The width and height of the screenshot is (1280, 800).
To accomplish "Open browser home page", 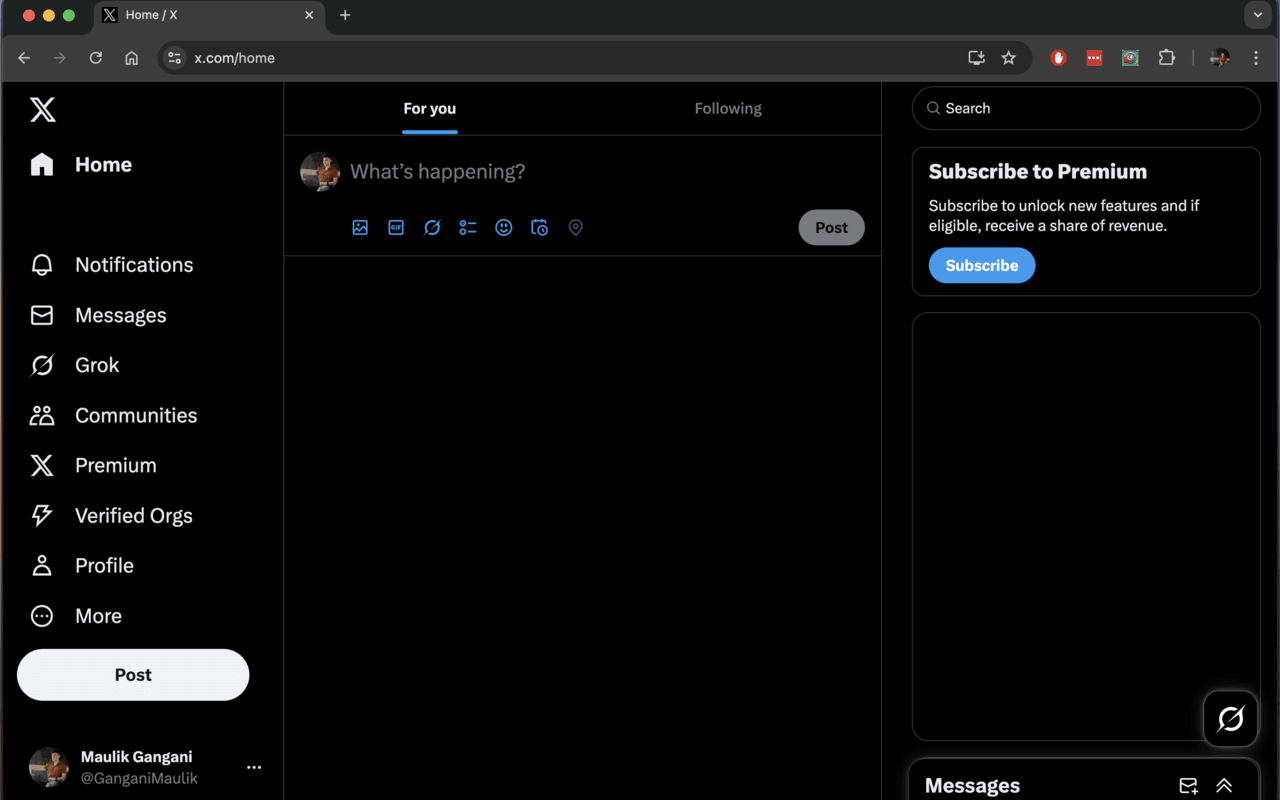I will [131, 58].
